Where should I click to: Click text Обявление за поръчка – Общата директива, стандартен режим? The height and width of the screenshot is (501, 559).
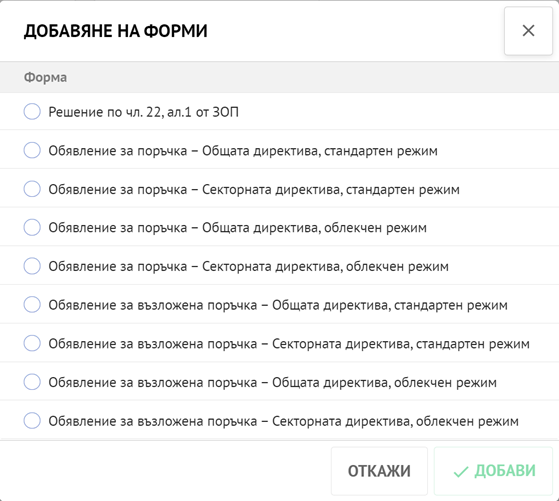point(243,151)
